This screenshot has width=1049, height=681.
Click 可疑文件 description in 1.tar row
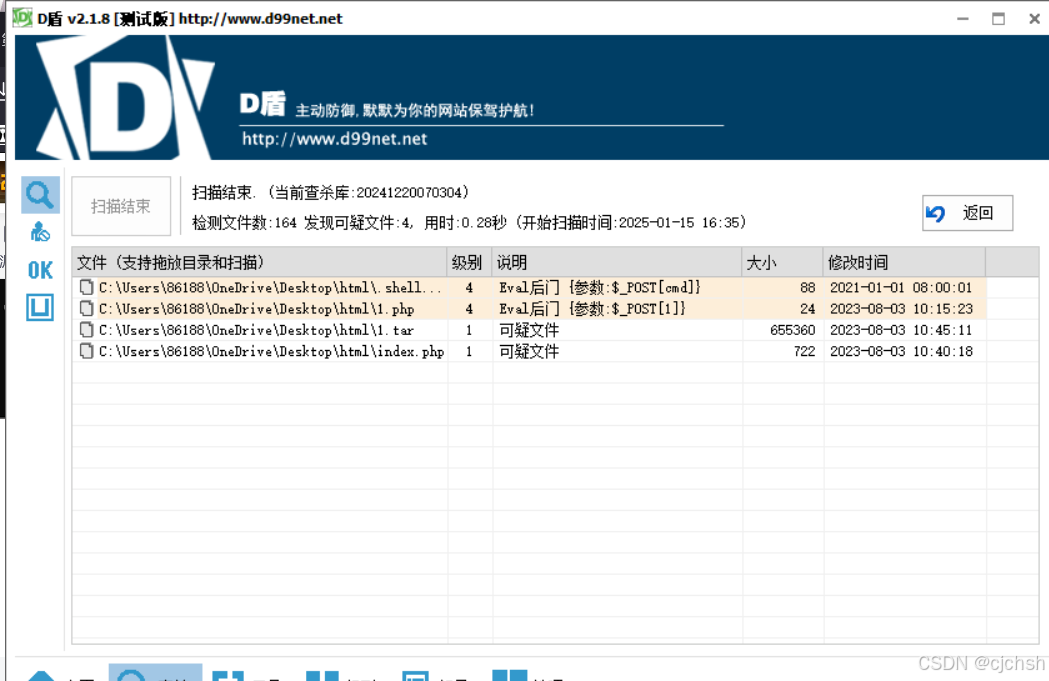529,330
